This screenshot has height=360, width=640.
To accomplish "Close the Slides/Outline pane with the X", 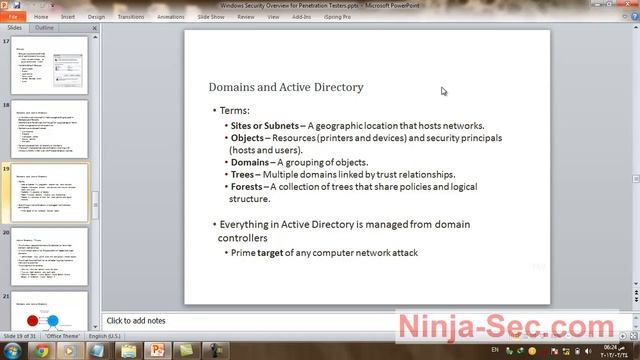I will 95,28.
